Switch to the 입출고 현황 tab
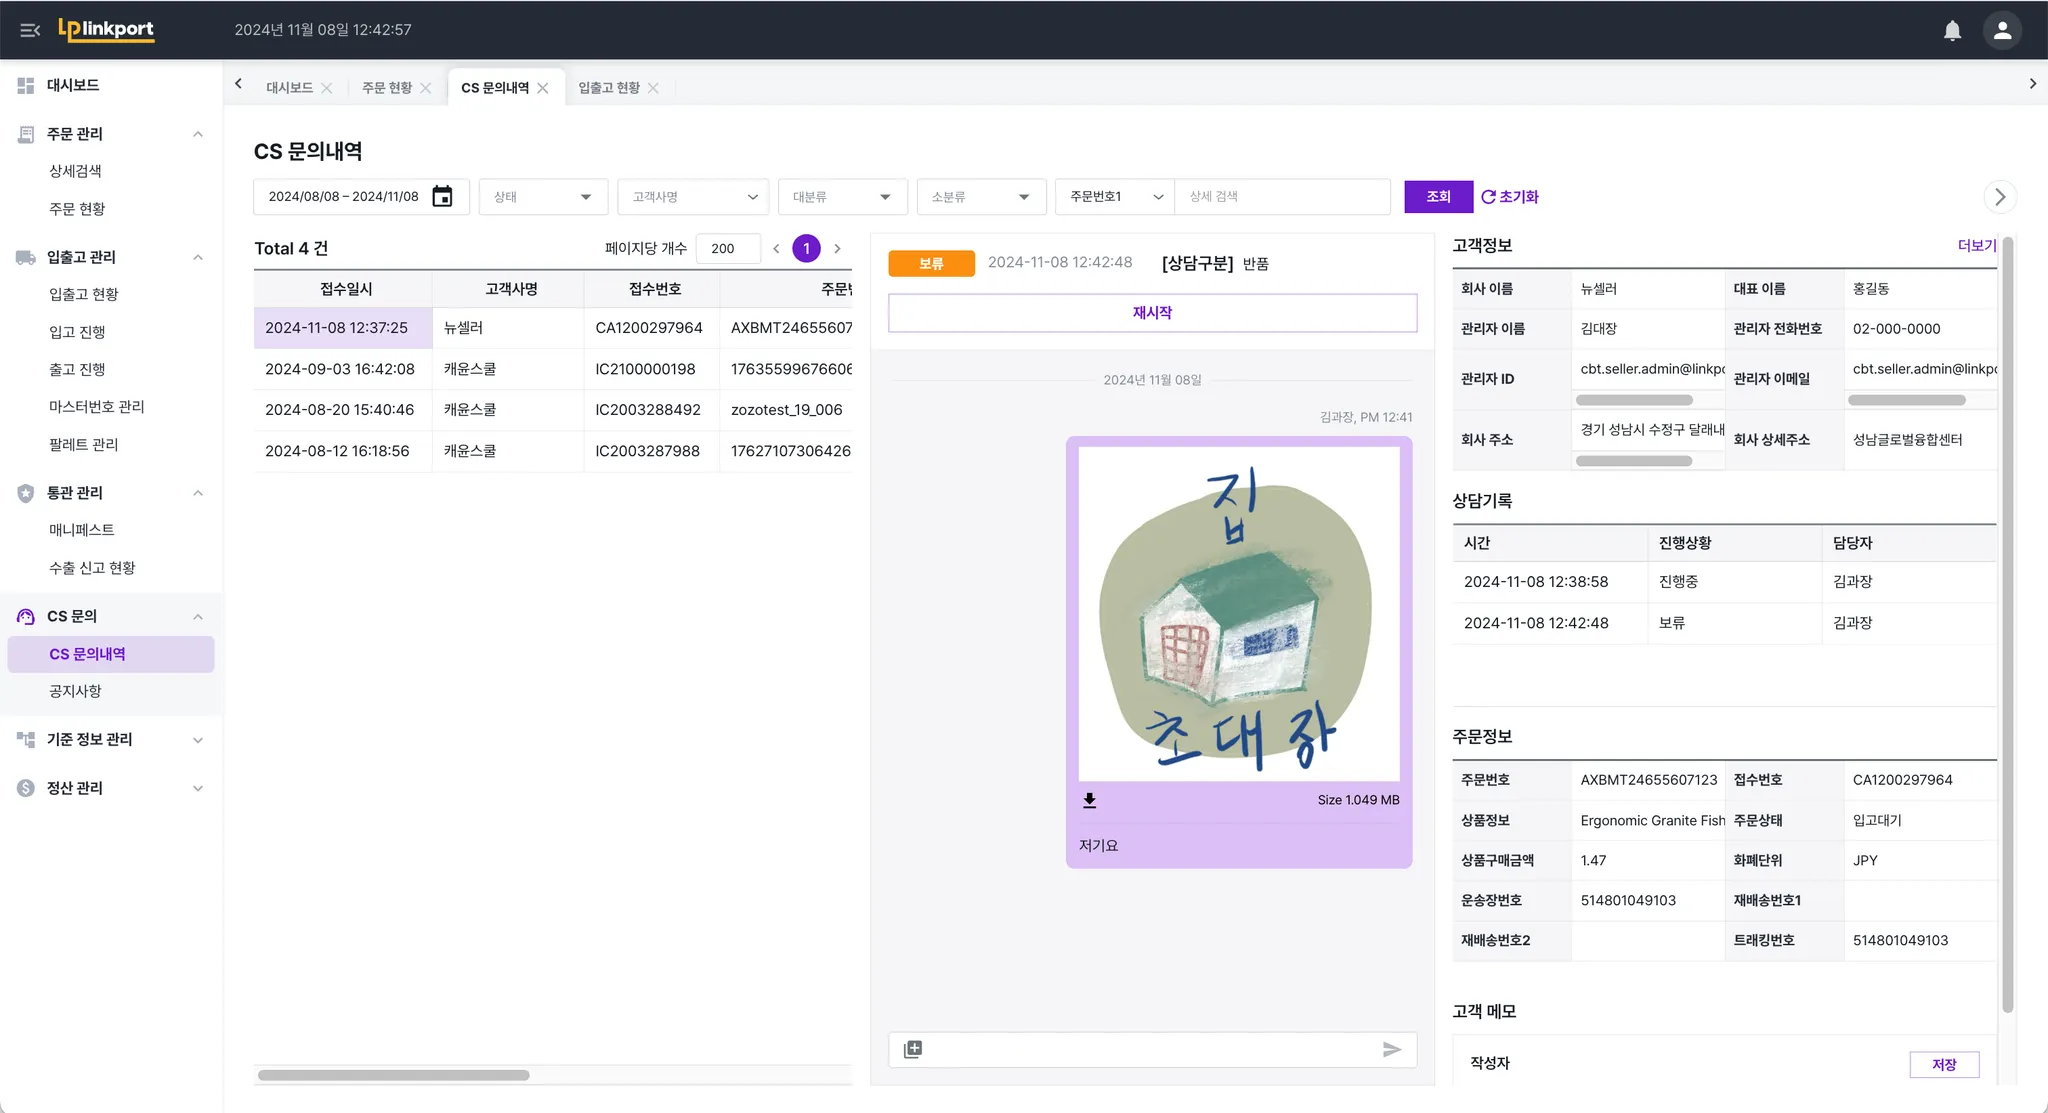Image resolution: width=2048 pixels, height=1113 pixels. pos(609,88)
